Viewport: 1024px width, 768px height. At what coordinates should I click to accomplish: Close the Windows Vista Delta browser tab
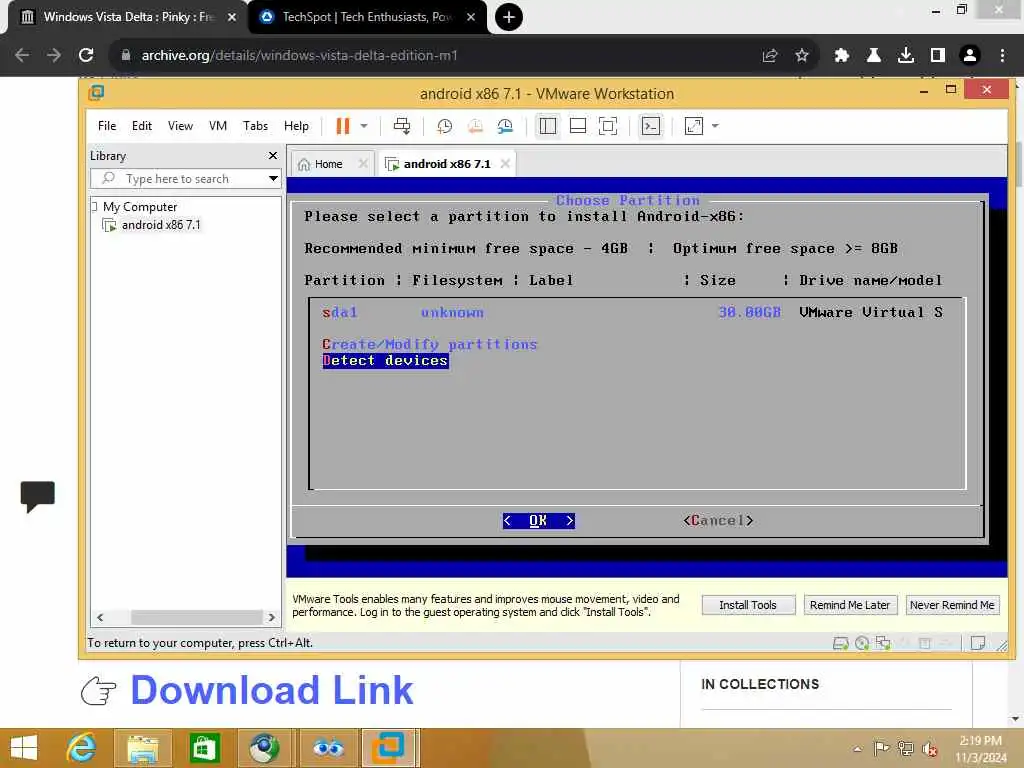[x=232, y=17]
